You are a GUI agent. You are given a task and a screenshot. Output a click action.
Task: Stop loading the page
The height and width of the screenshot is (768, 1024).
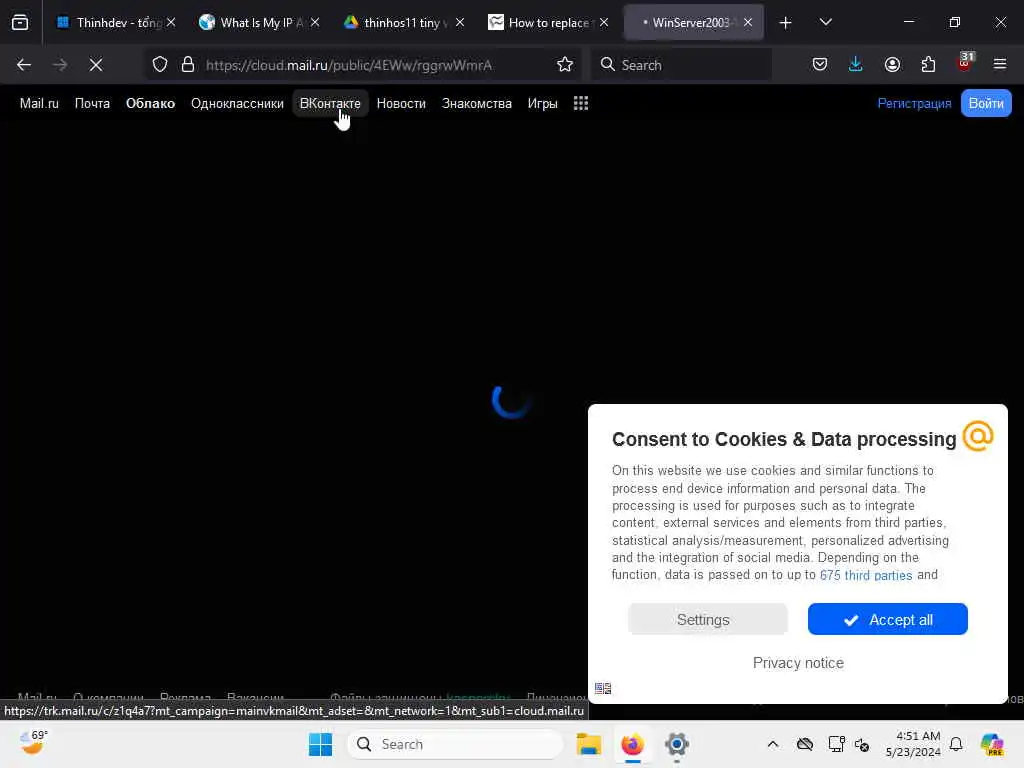coord(96,65)
